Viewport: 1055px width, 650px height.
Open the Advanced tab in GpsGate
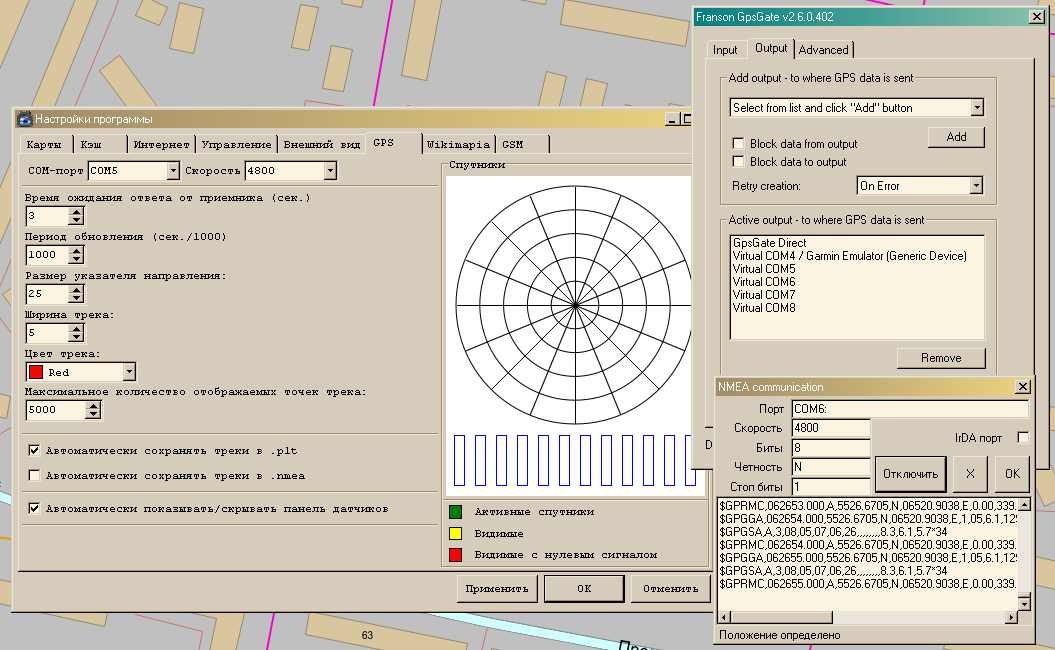[823, 49]
